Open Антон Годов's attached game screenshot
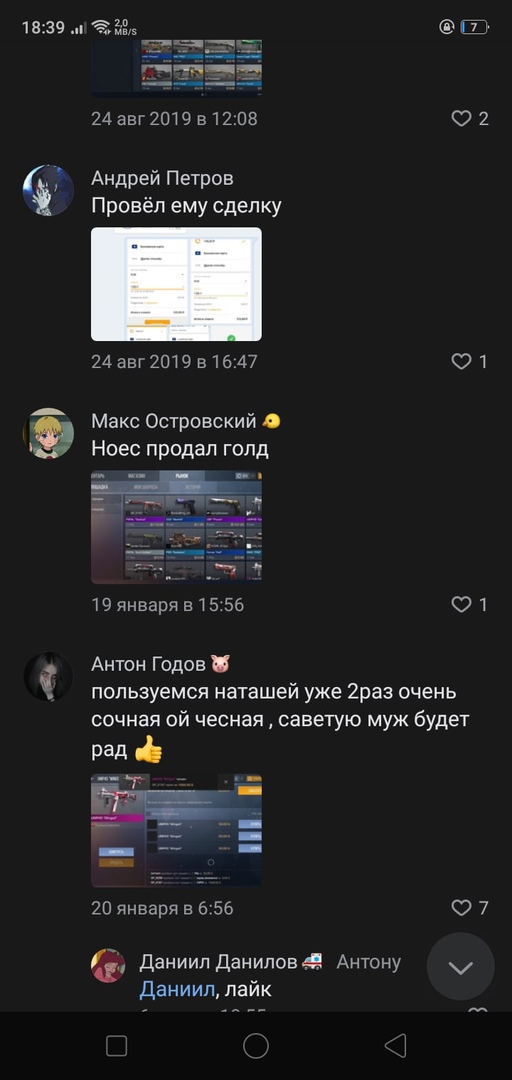 pyautogui.click(x=176, y=831)
